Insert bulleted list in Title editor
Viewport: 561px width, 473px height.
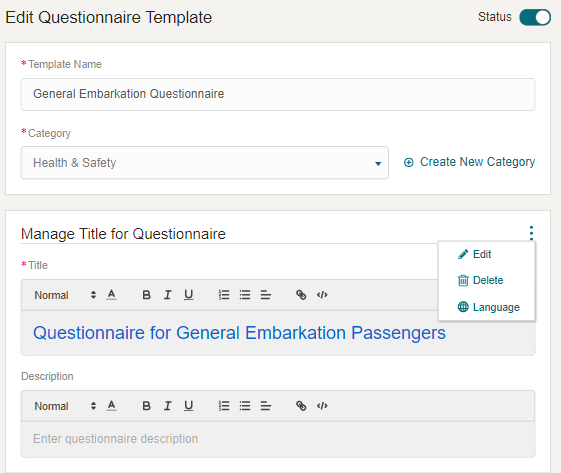click(245, 295)
